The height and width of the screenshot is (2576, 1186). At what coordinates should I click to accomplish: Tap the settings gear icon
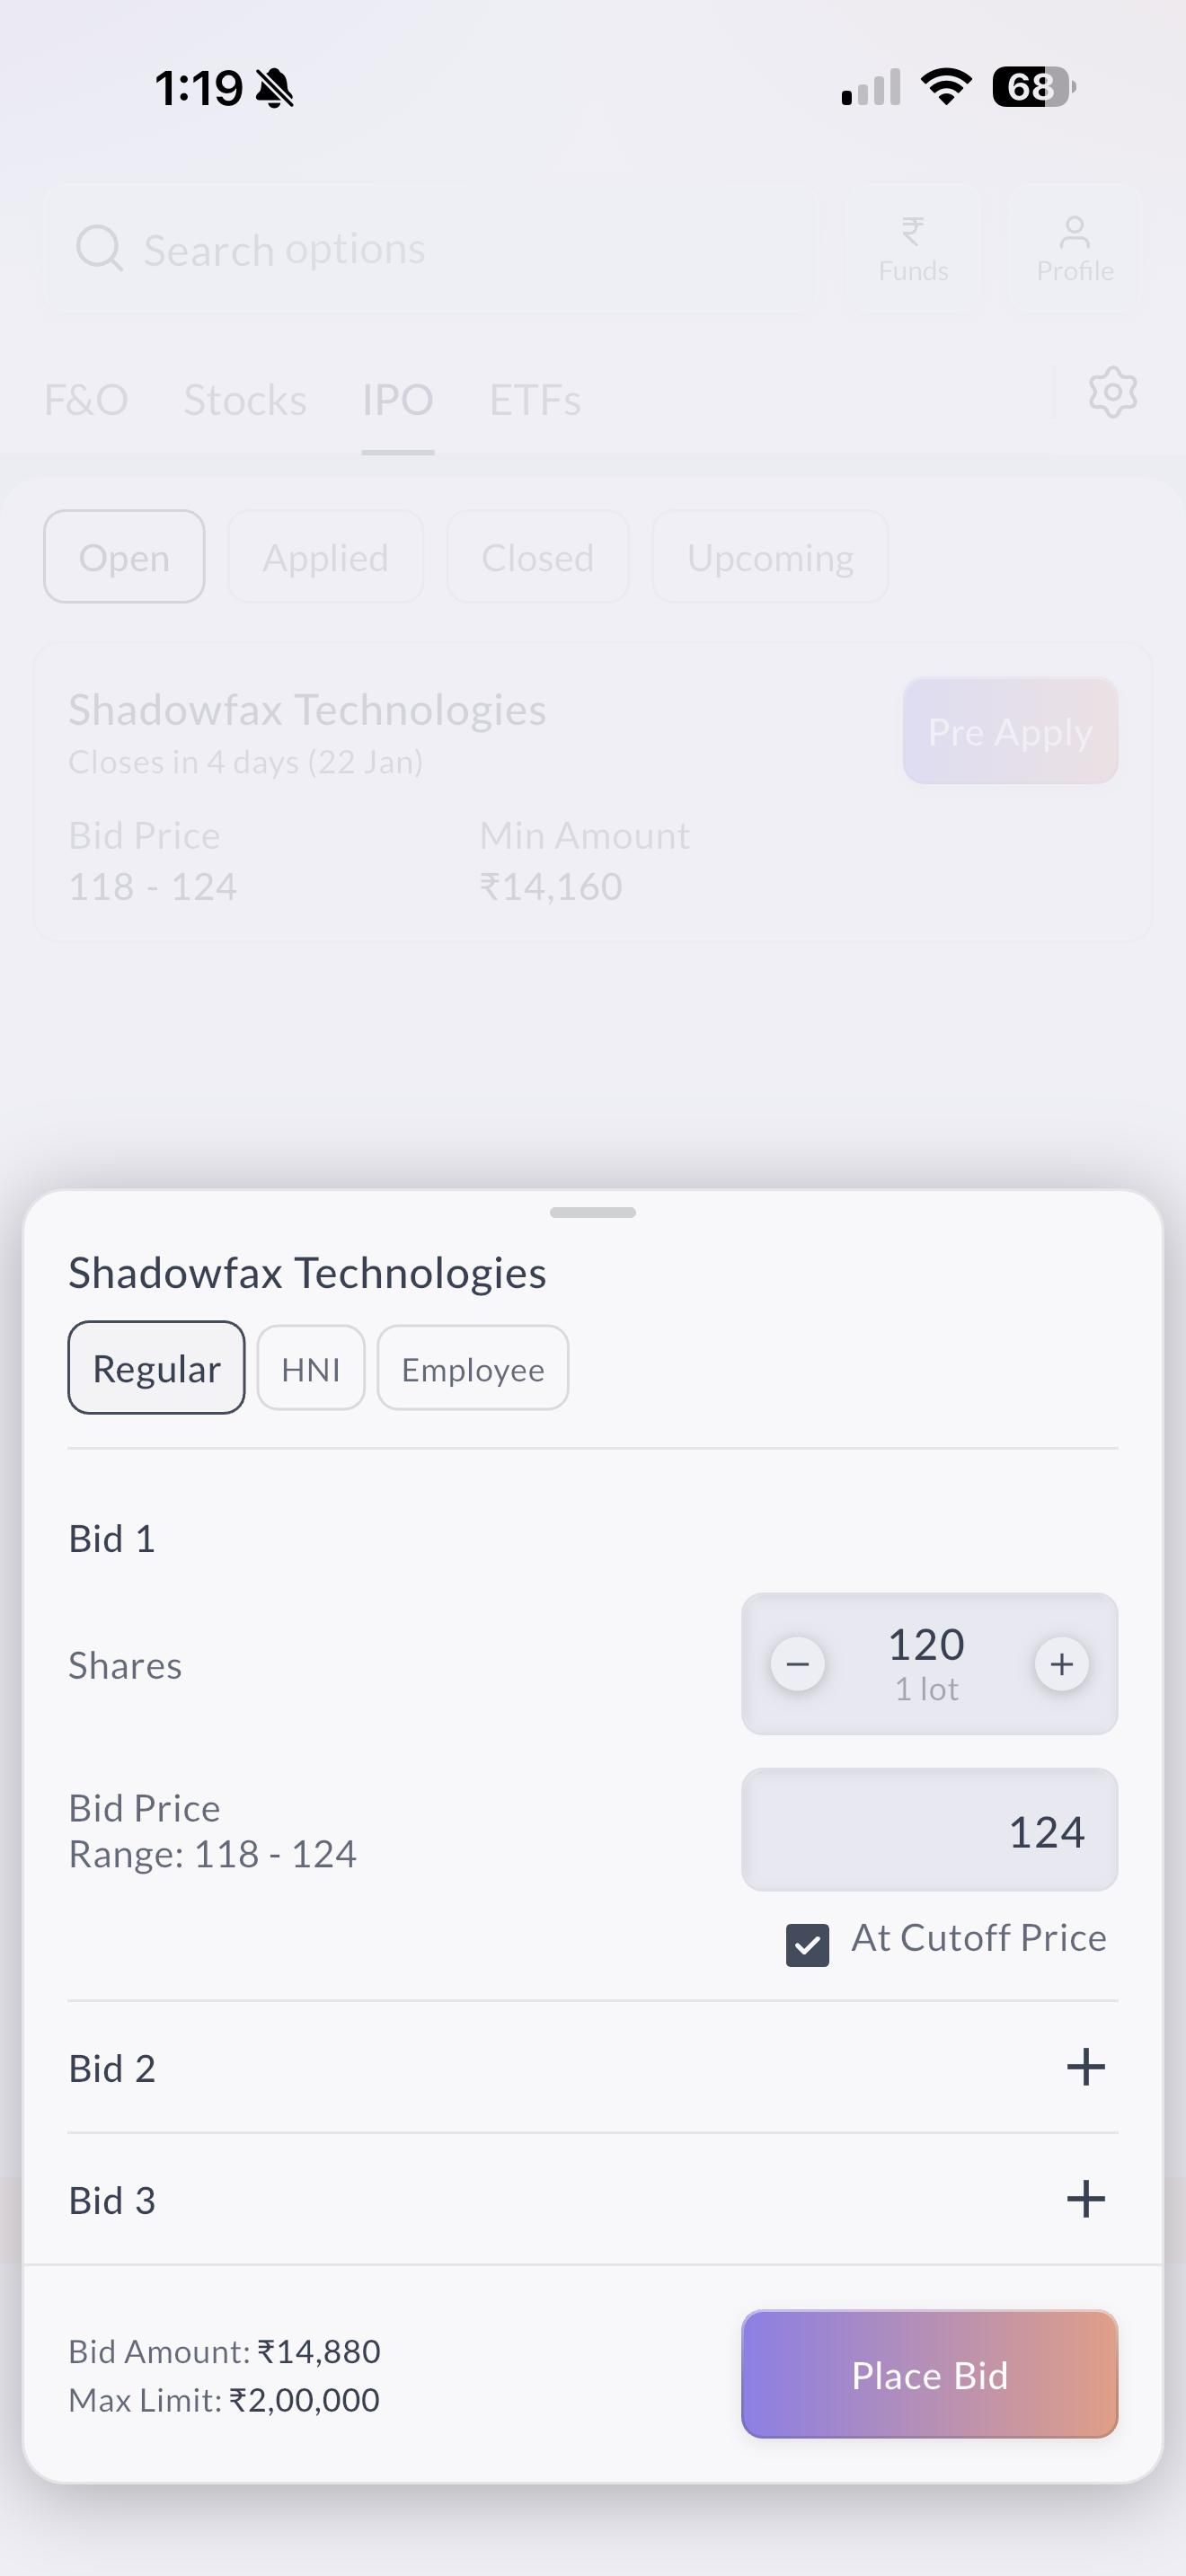(1112, 392)
